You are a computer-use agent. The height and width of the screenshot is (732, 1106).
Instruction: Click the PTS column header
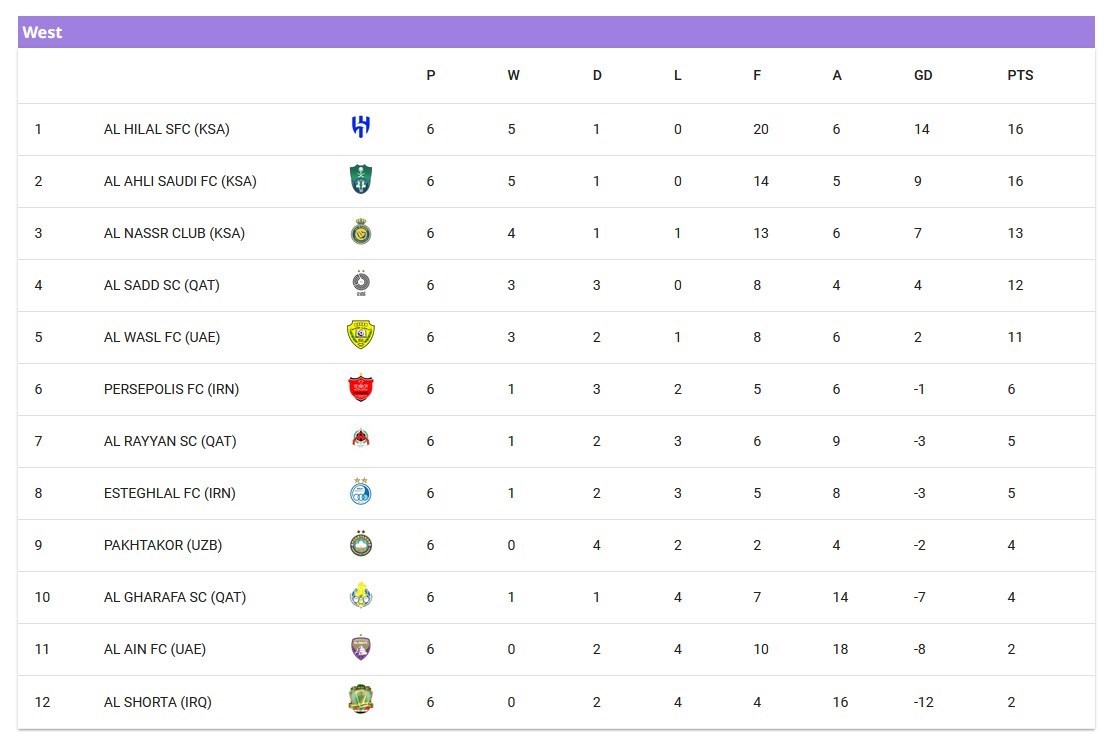coord(1020,75)
